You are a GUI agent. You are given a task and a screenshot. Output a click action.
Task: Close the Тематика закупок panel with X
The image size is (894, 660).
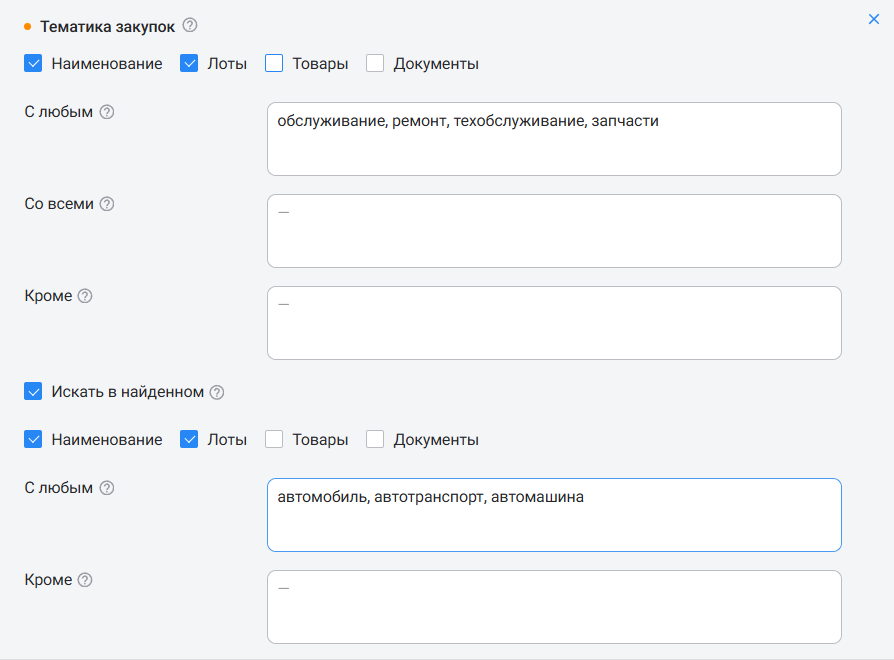click(874, 19)
